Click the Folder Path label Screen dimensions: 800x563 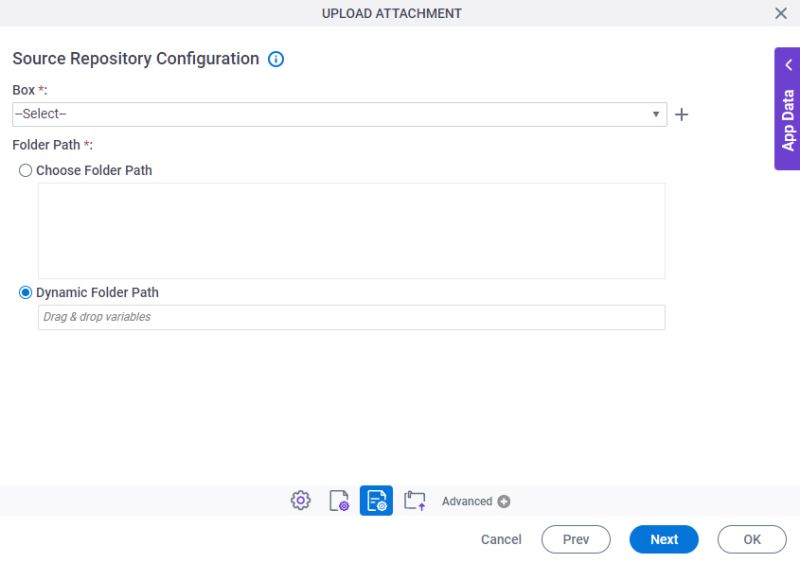point(52,145)
